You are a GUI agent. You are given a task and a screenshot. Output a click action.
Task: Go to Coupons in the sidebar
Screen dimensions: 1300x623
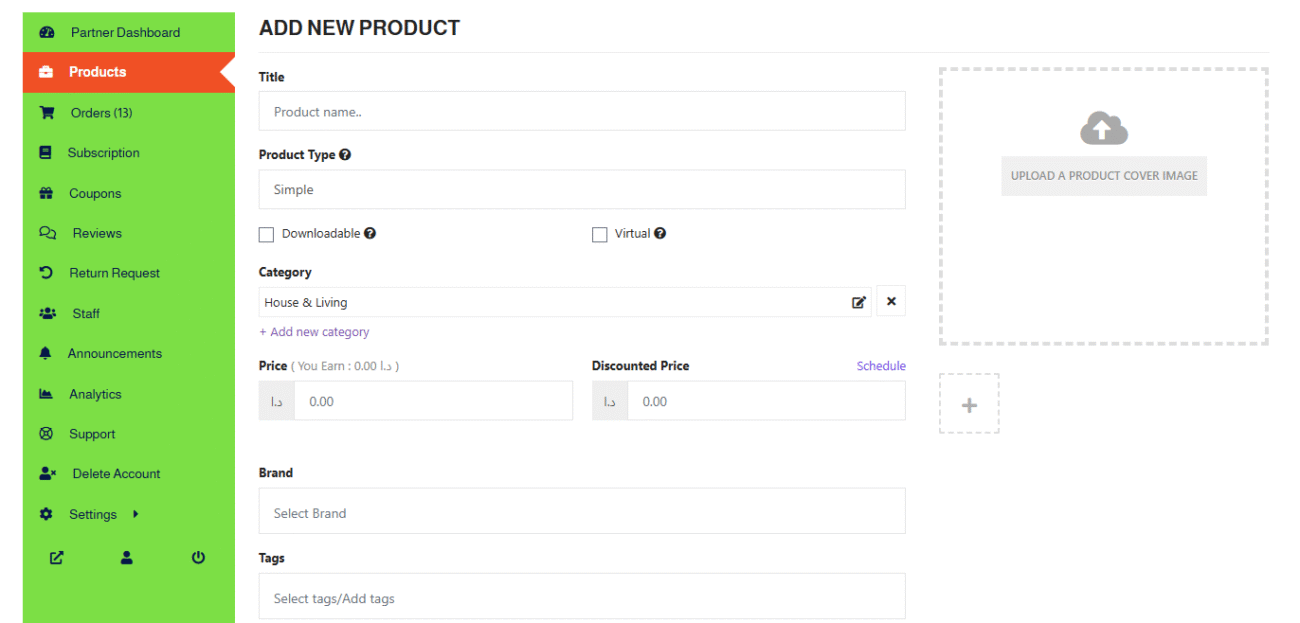(x=95, y=193)
